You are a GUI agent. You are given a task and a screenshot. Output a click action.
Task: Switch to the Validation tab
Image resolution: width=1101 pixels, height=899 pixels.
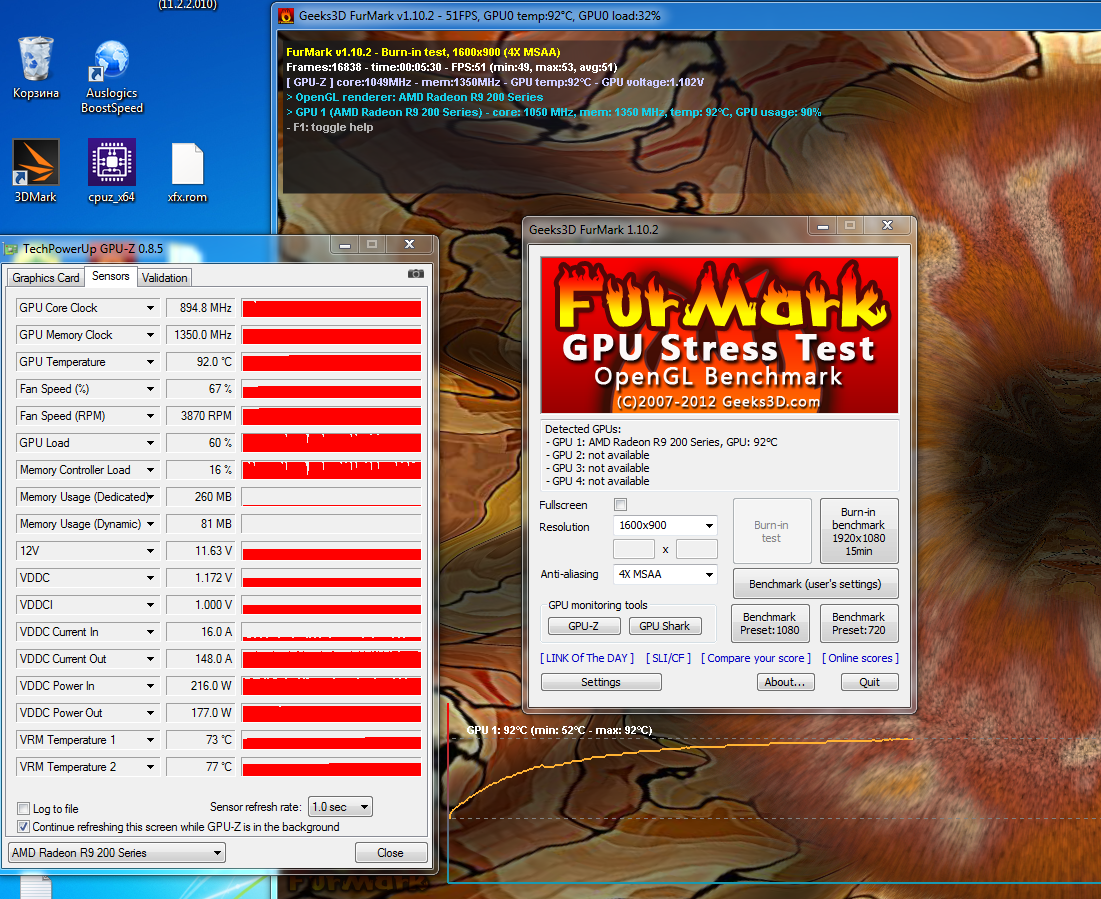point(164,277)
